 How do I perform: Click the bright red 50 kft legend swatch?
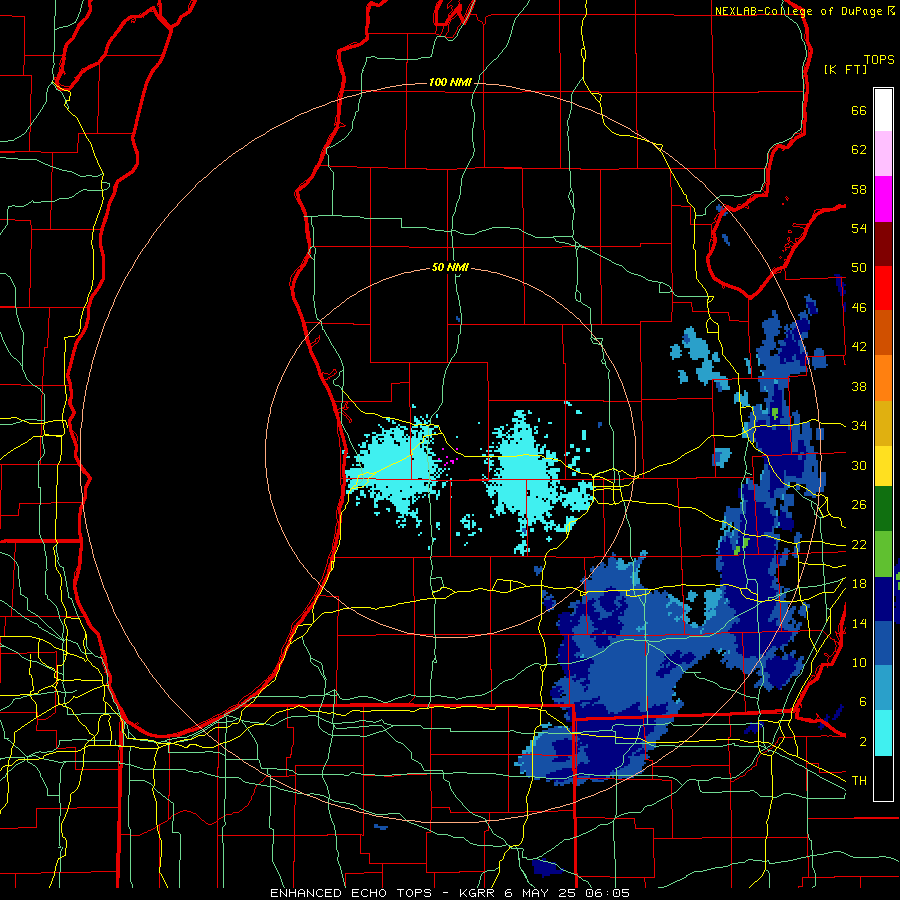click(x=883, y=288)
